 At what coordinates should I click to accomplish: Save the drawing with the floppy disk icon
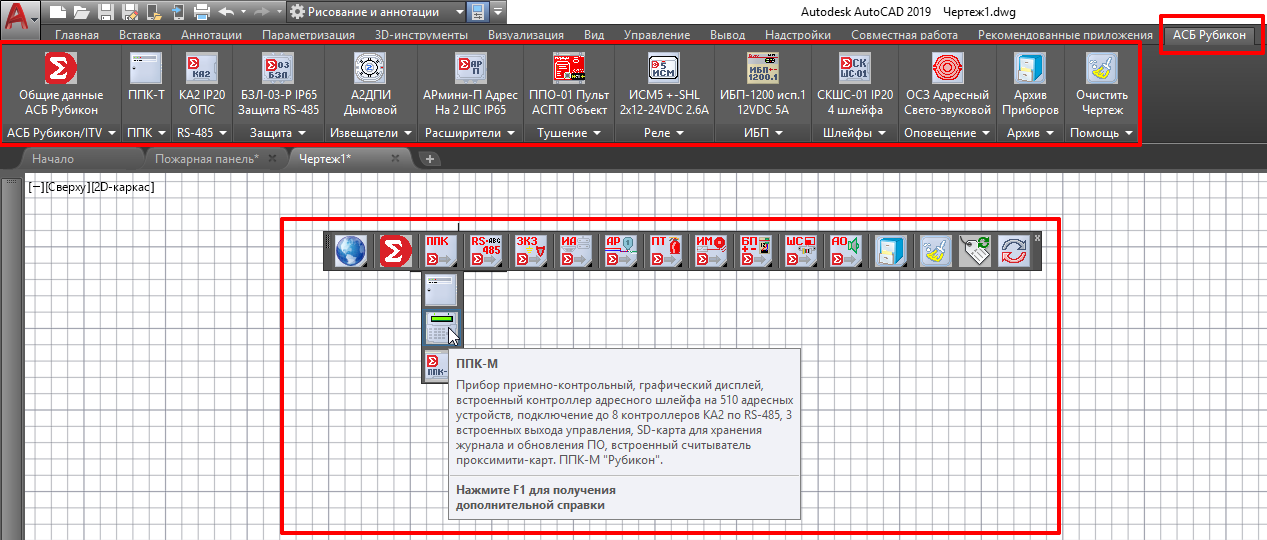(105, 12)
